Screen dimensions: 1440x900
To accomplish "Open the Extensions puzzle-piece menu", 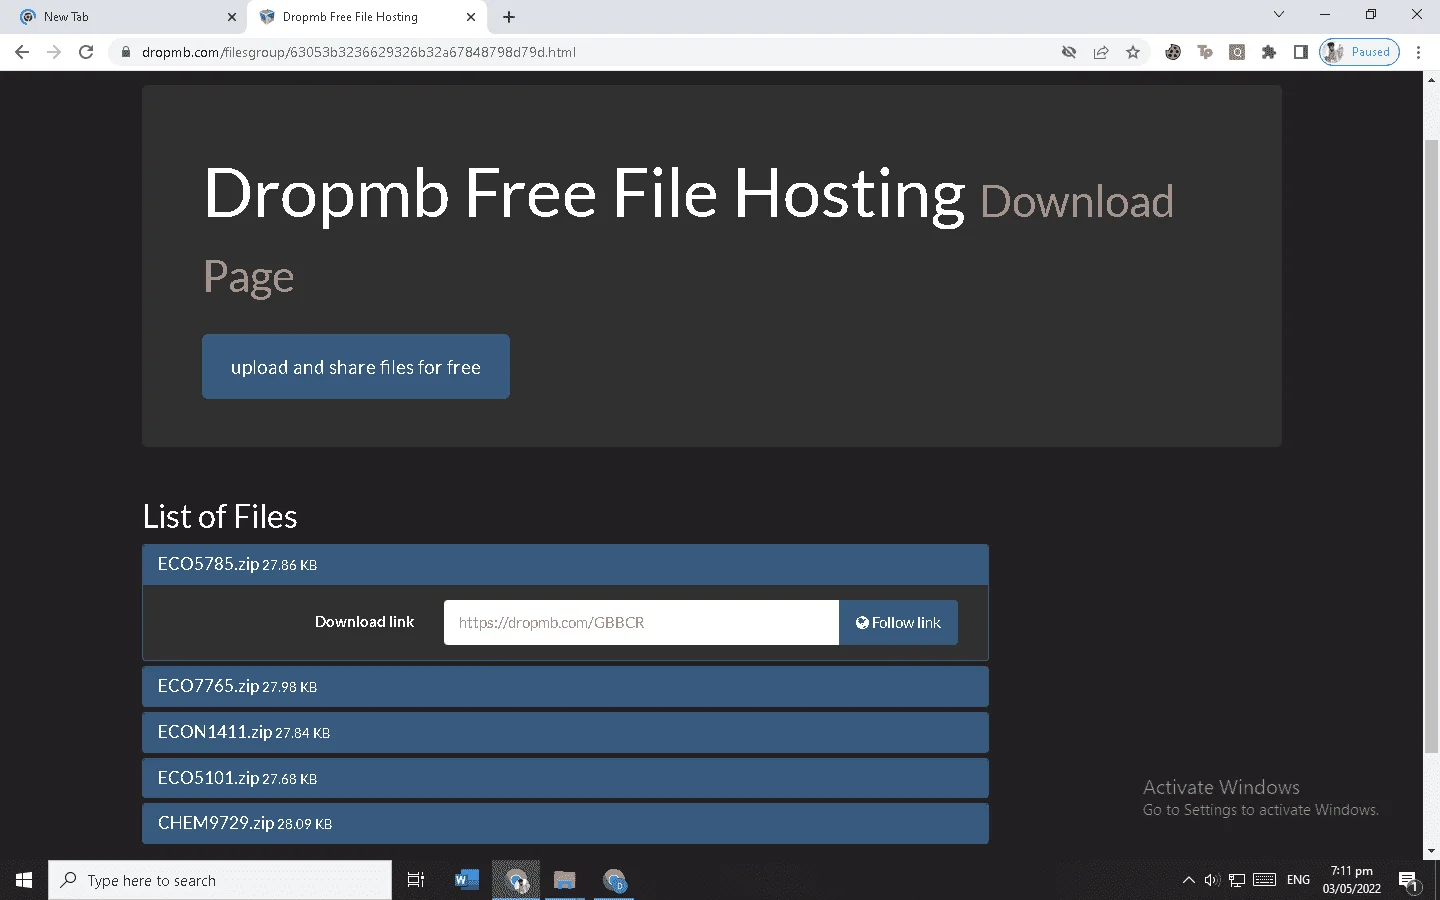I will [x=1269, y=52].
